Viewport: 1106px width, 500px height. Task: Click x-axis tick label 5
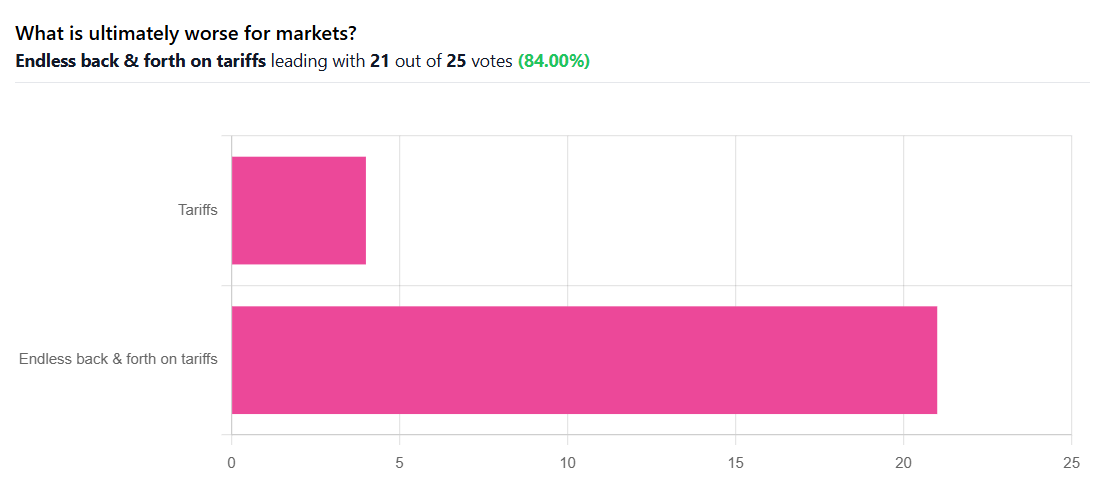(399, 463)
